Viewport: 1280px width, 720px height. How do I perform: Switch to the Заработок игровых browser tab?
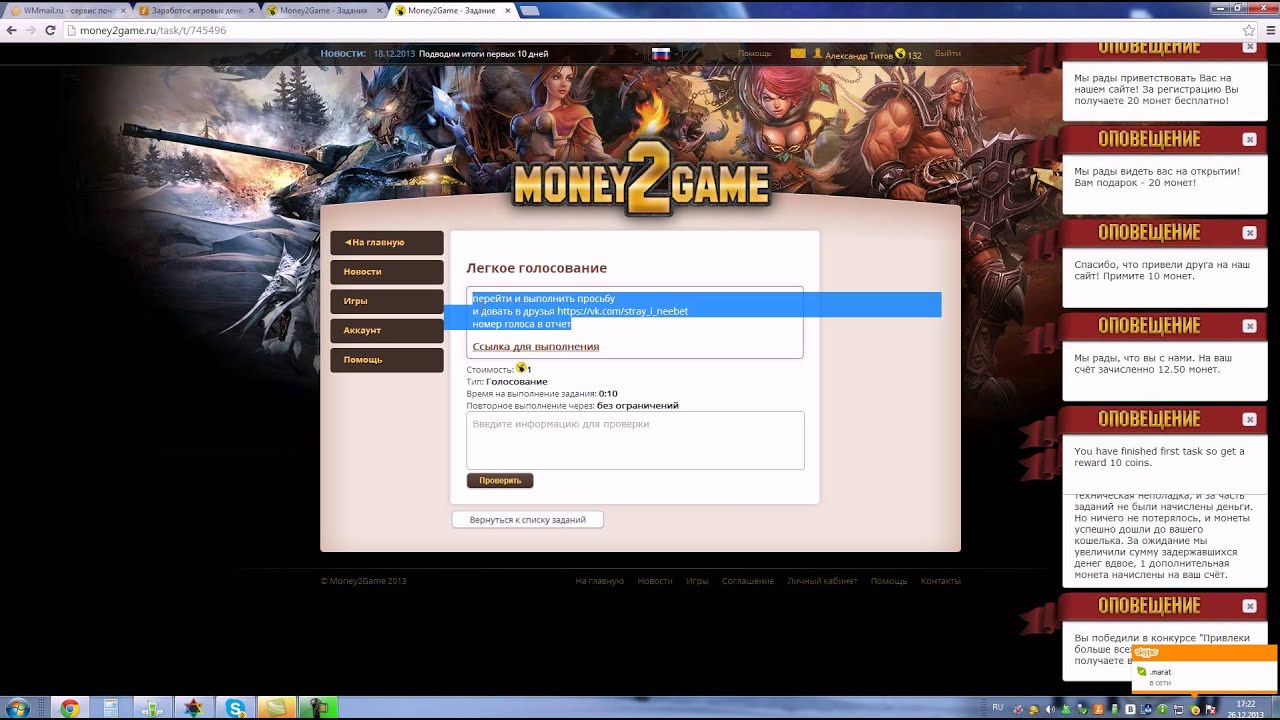pos(194,11)
